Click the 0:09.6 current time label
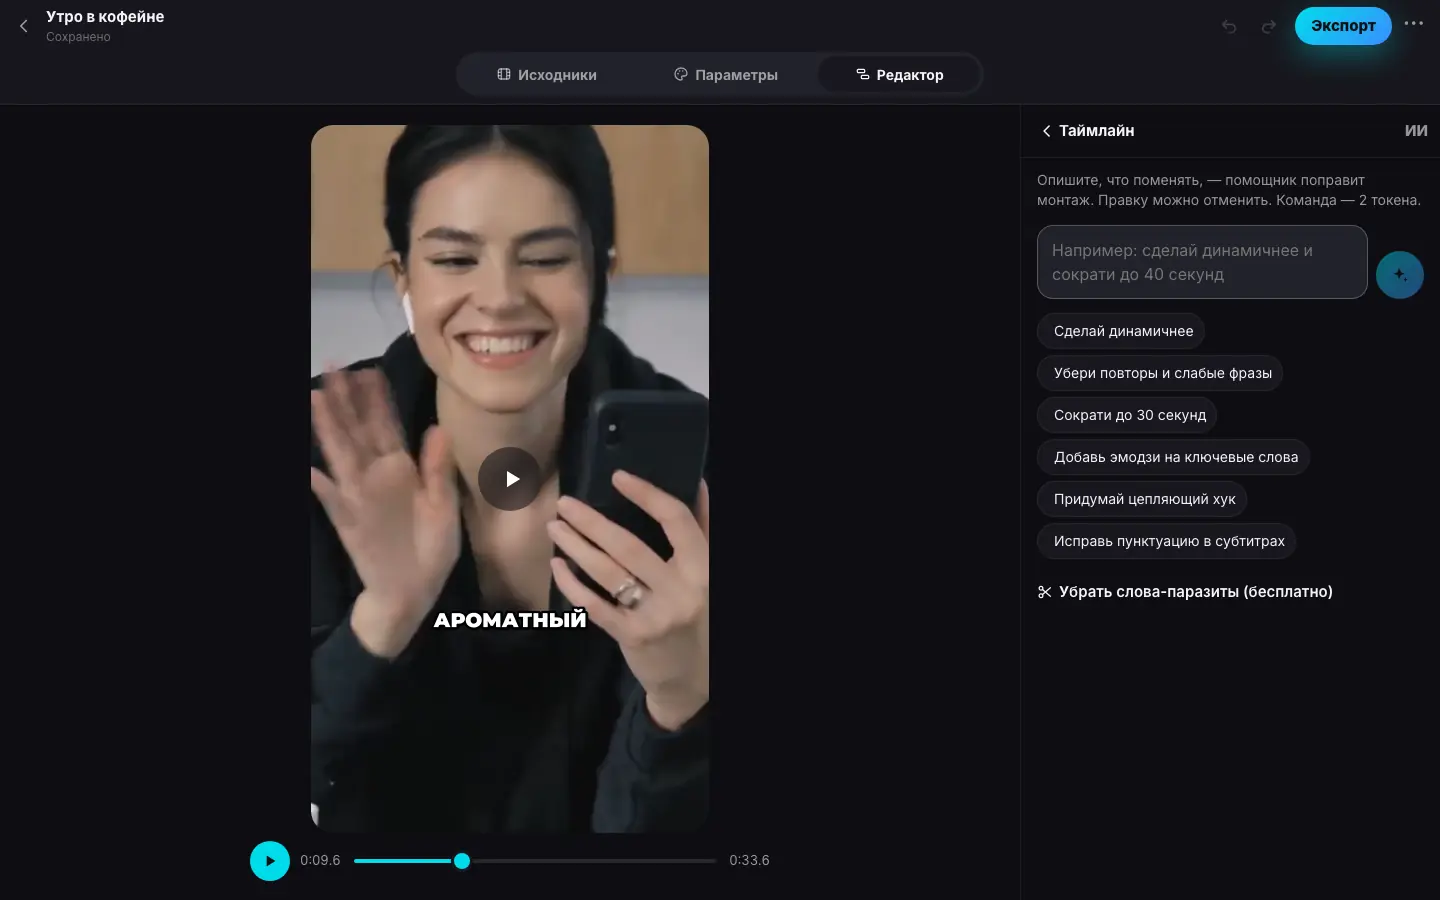1440x900 pixels. (x=320, y=861)
